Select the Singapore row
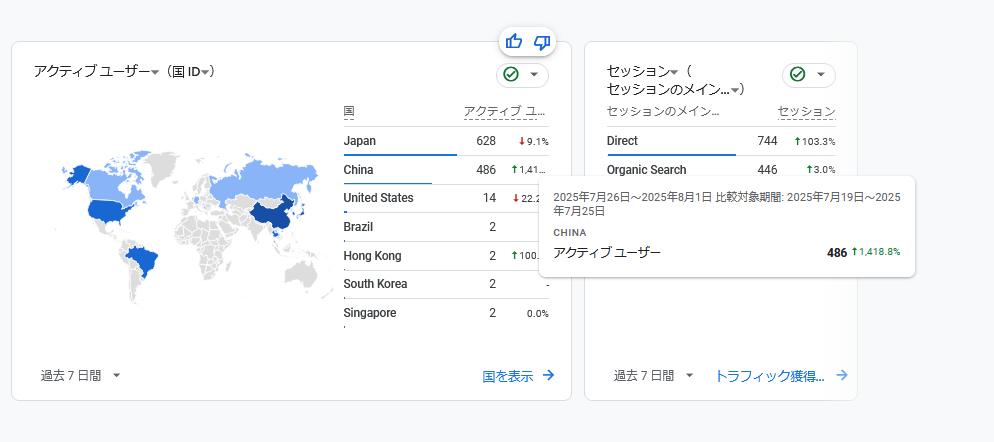 point(446,313)
